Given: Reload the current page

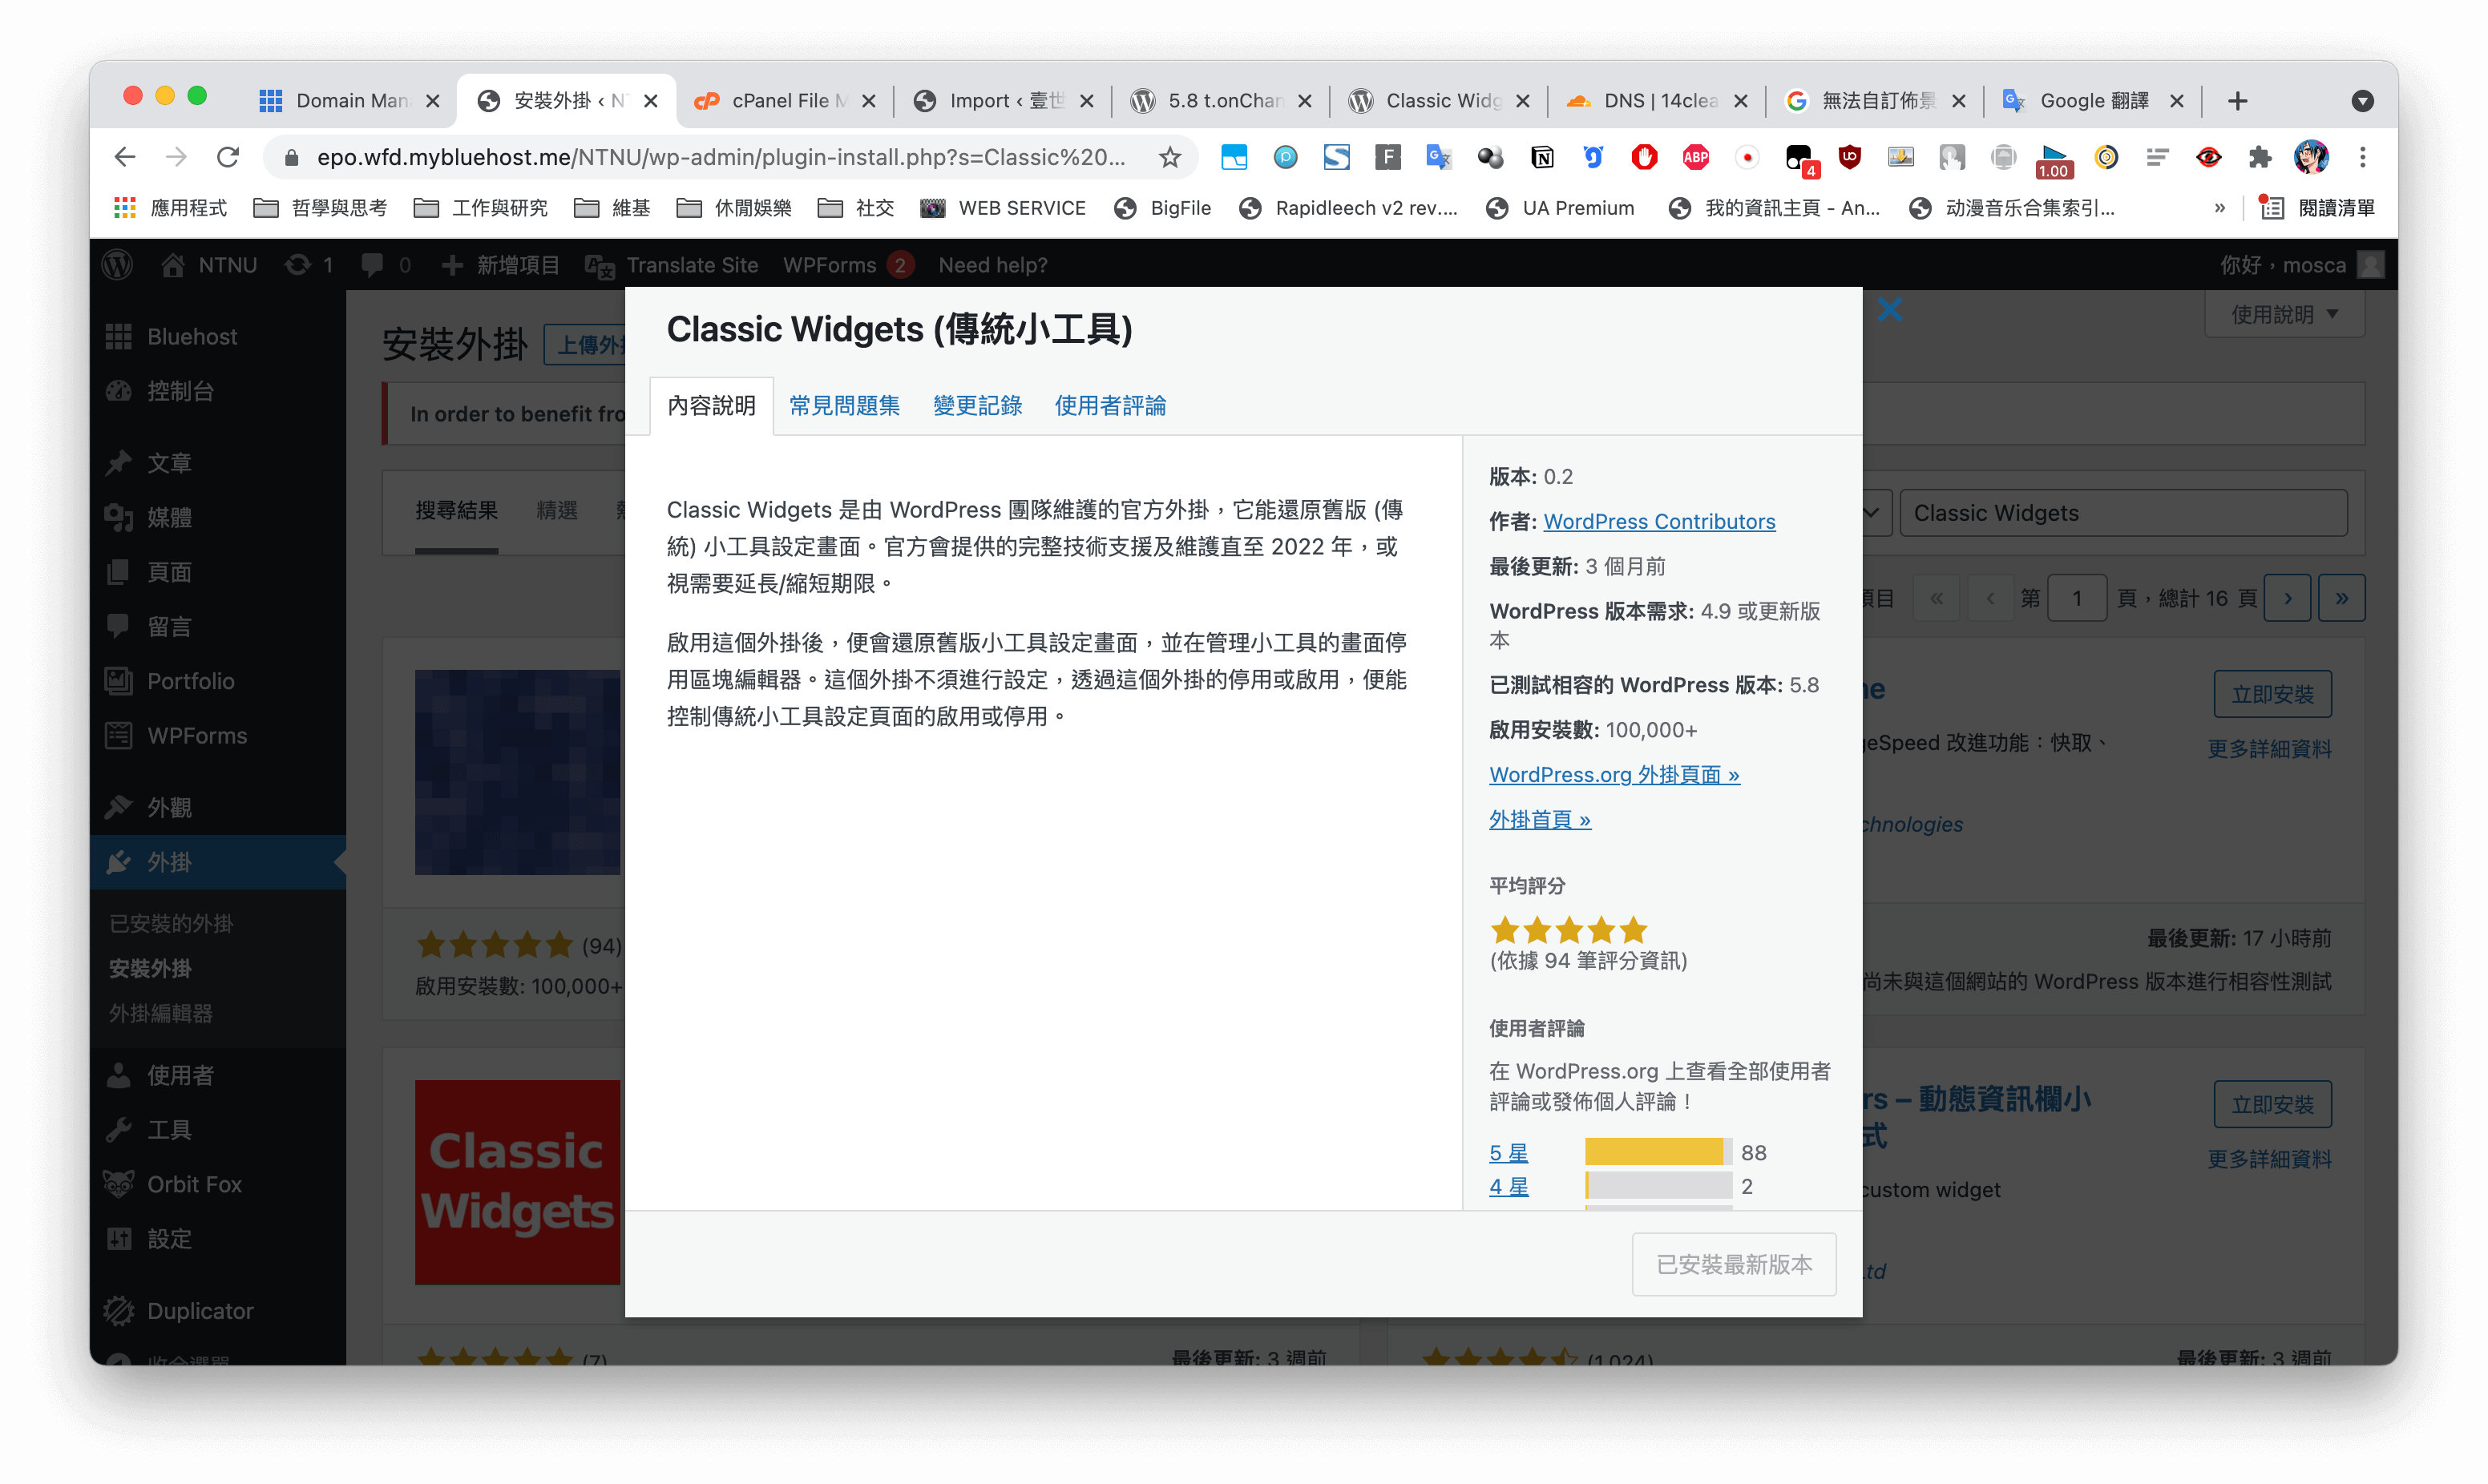Looking at the screenshot, I should click(229, 157).
